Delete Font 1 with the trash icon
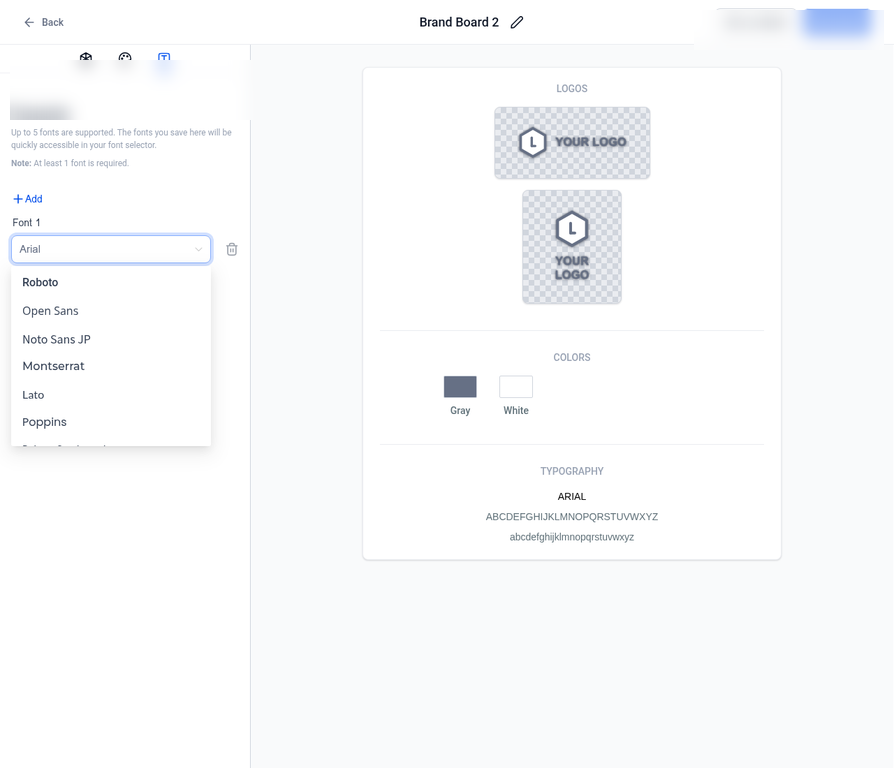 click(x=231, y=249)
